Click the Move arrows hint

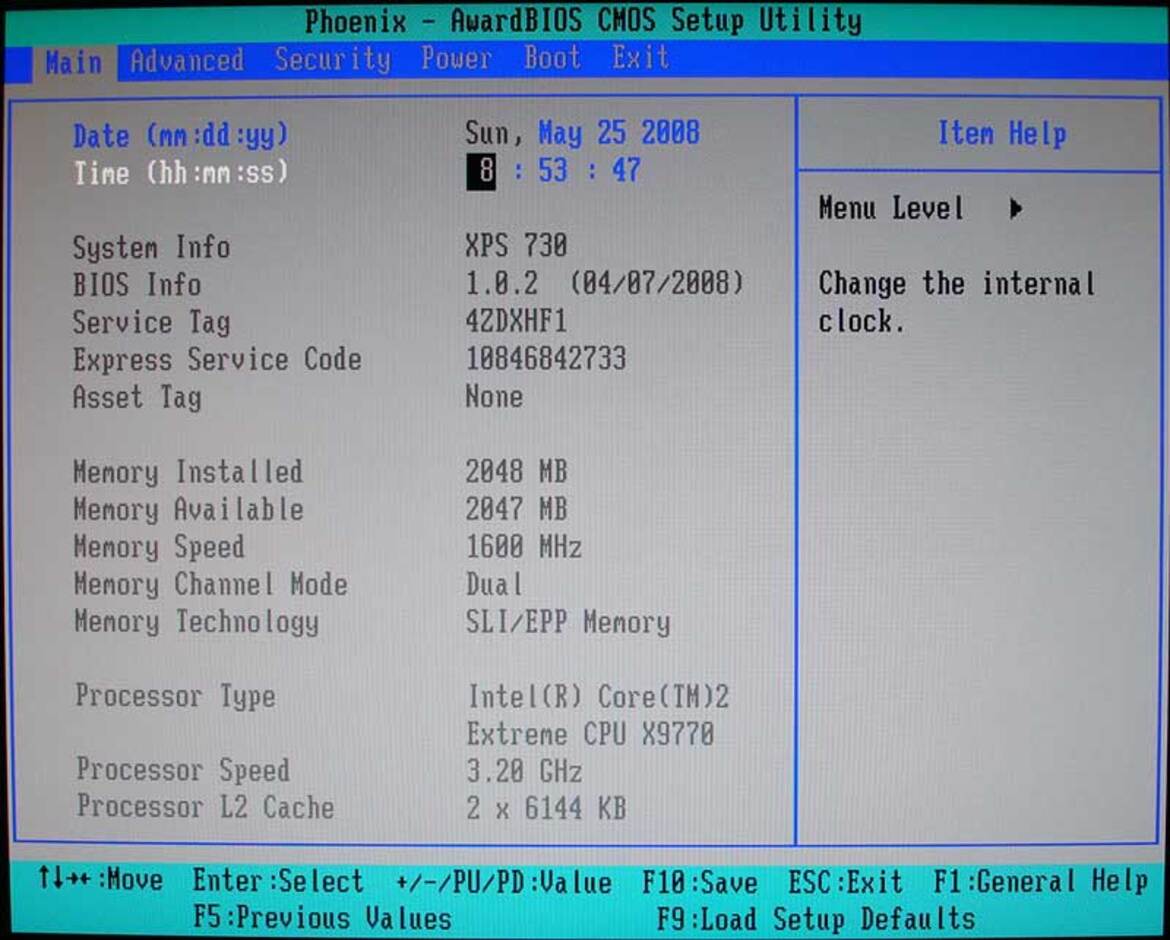pyautogui.click(x=100, y=879)
